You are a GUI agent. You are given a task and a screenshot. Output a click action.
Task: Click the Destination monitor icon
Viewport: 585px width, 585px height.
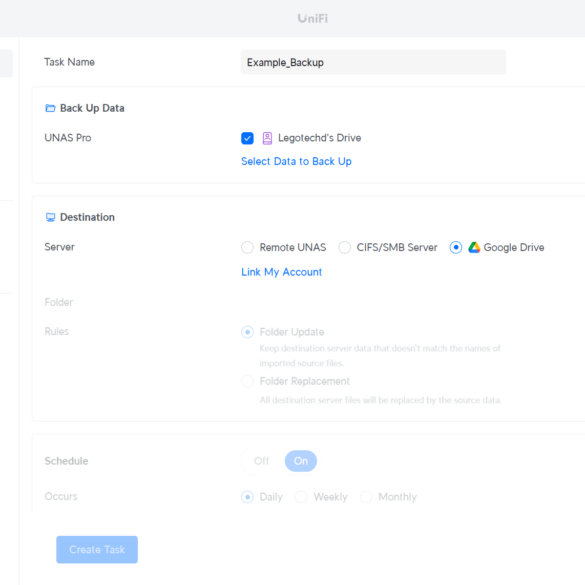pyautogui.click(x=50, y=217)
